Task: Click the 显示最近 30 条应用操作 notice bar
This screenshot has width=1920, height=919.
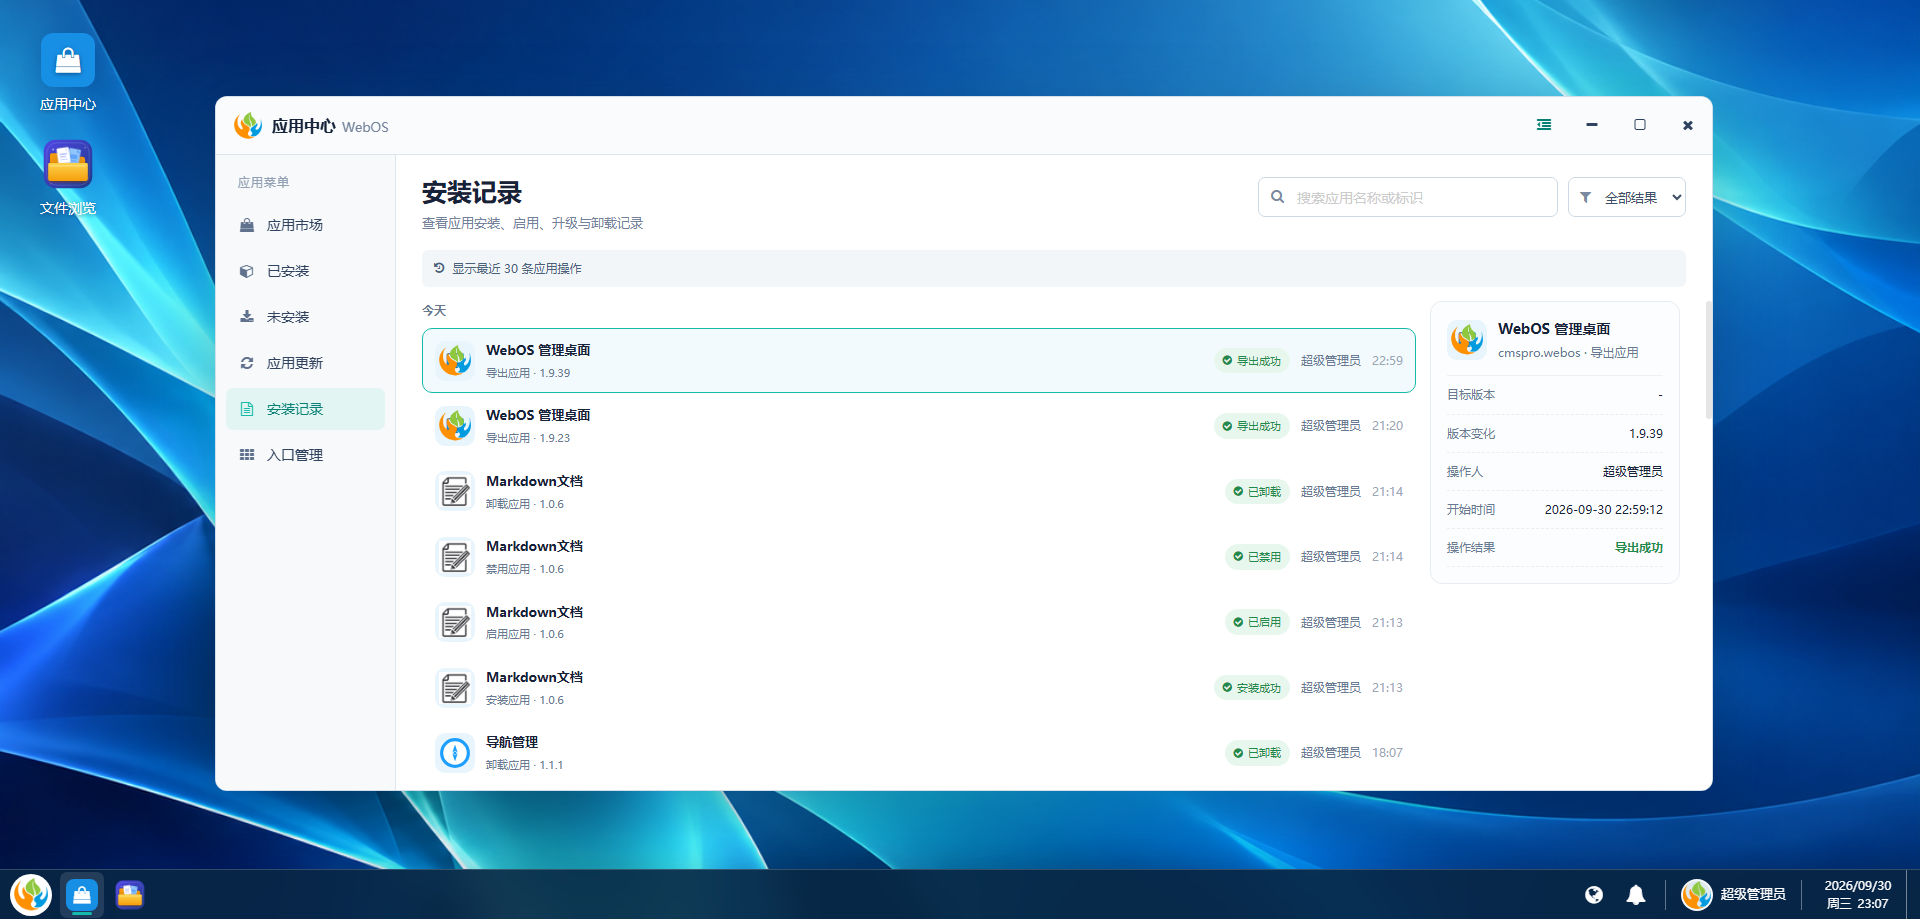Action: [1054, 268]
